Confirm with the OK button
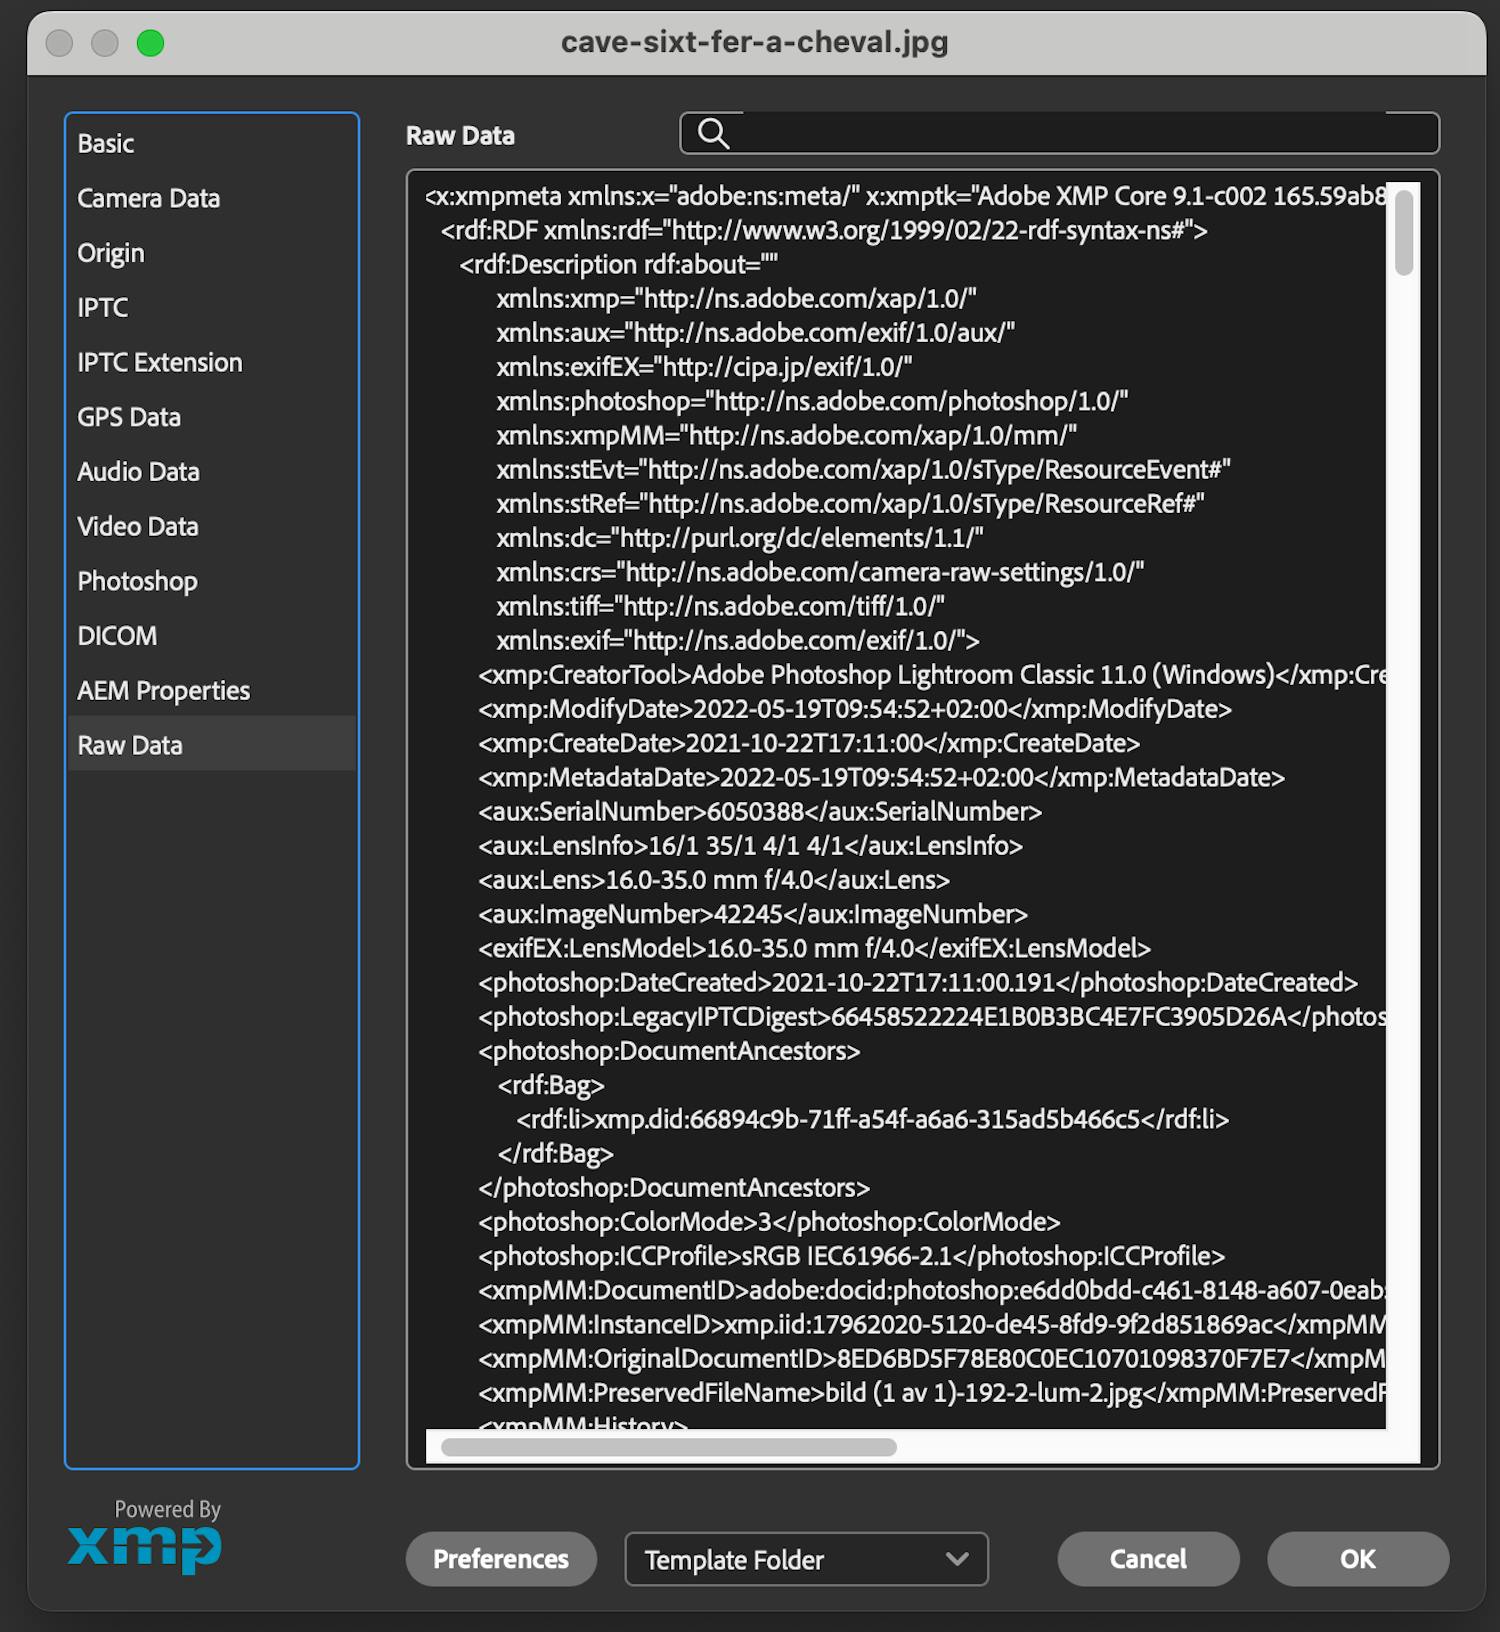Image resolution: width=1500 pixels, height=1632 pixels. [x=1357, y=1559]
